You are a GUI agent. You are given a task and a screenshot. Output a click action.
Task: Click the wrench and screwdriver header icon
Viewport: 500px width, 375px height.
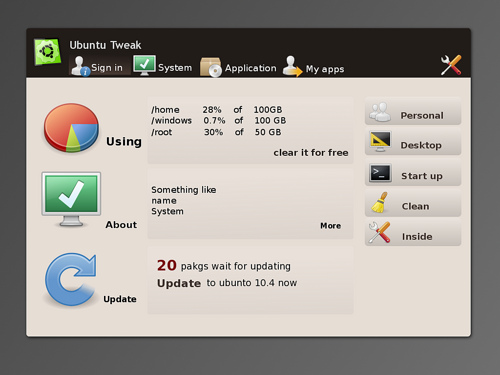tap(451, 65)
